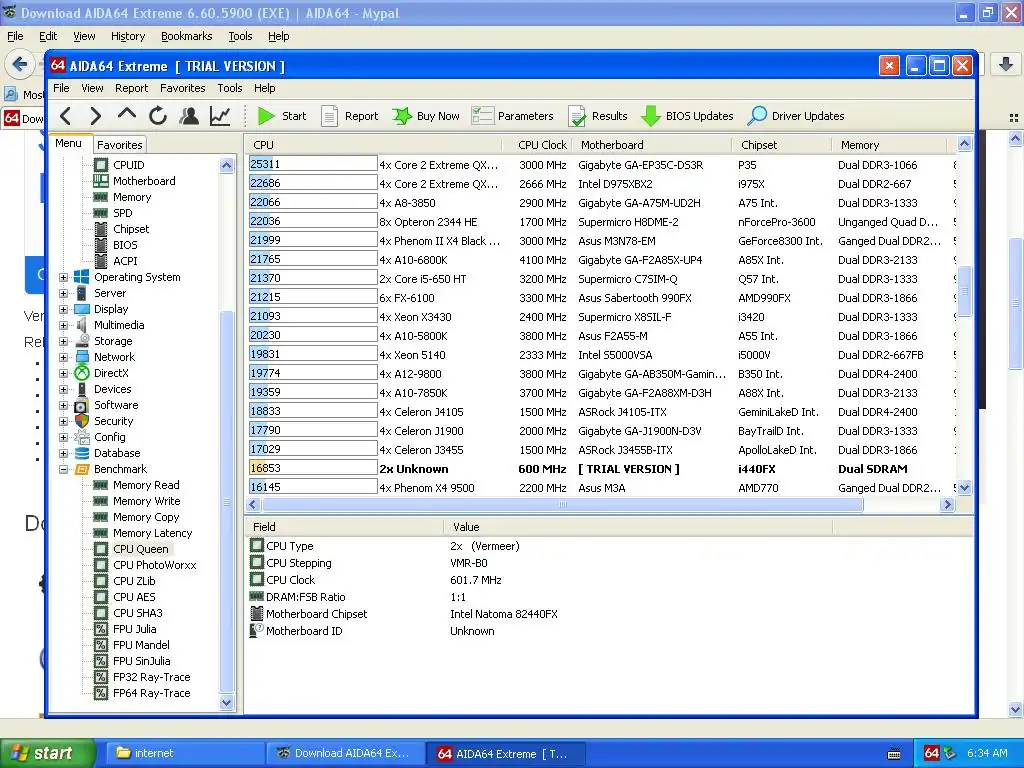Open Parameters from the toolbar
Image resolution: width=1024 pixels, height=768 pixels.
tap(513, 116)
